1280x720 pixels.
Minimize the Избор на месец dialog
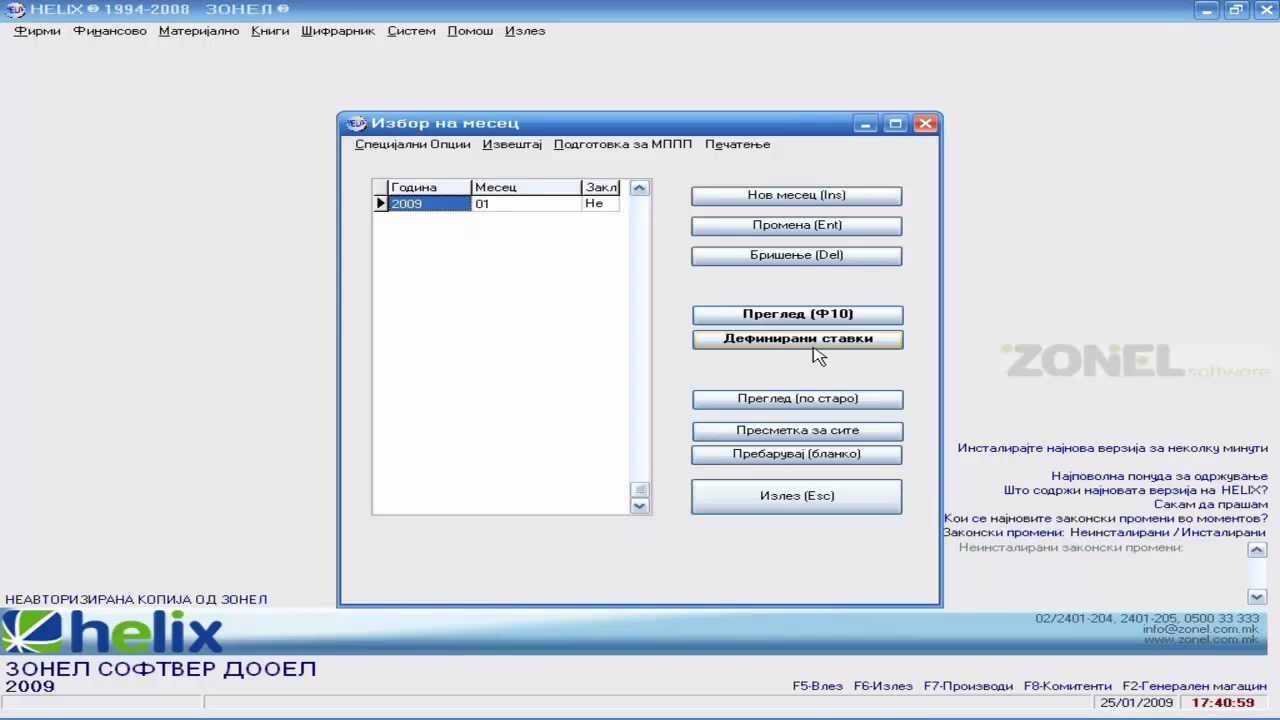[865, 124]
